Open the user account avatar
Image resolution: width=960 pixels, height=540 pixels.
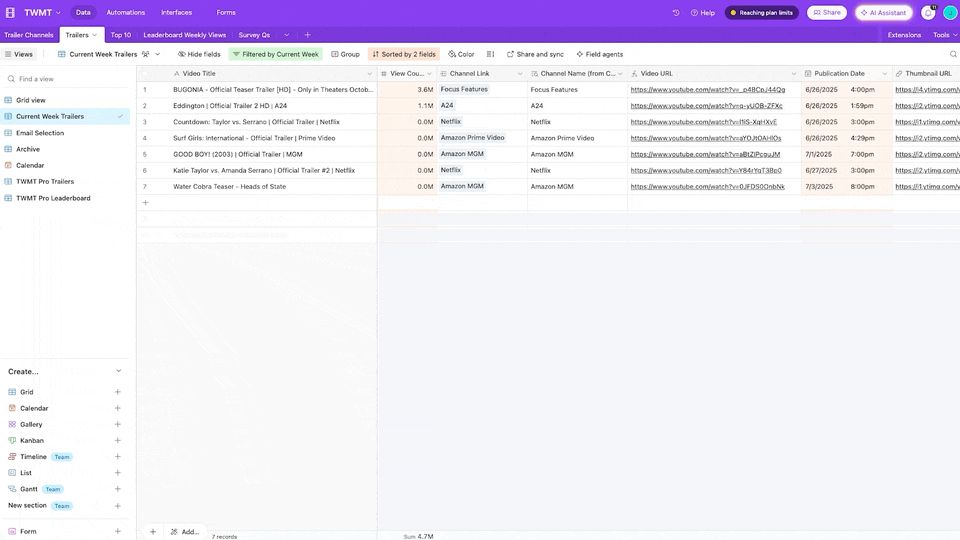click(950, 13)
